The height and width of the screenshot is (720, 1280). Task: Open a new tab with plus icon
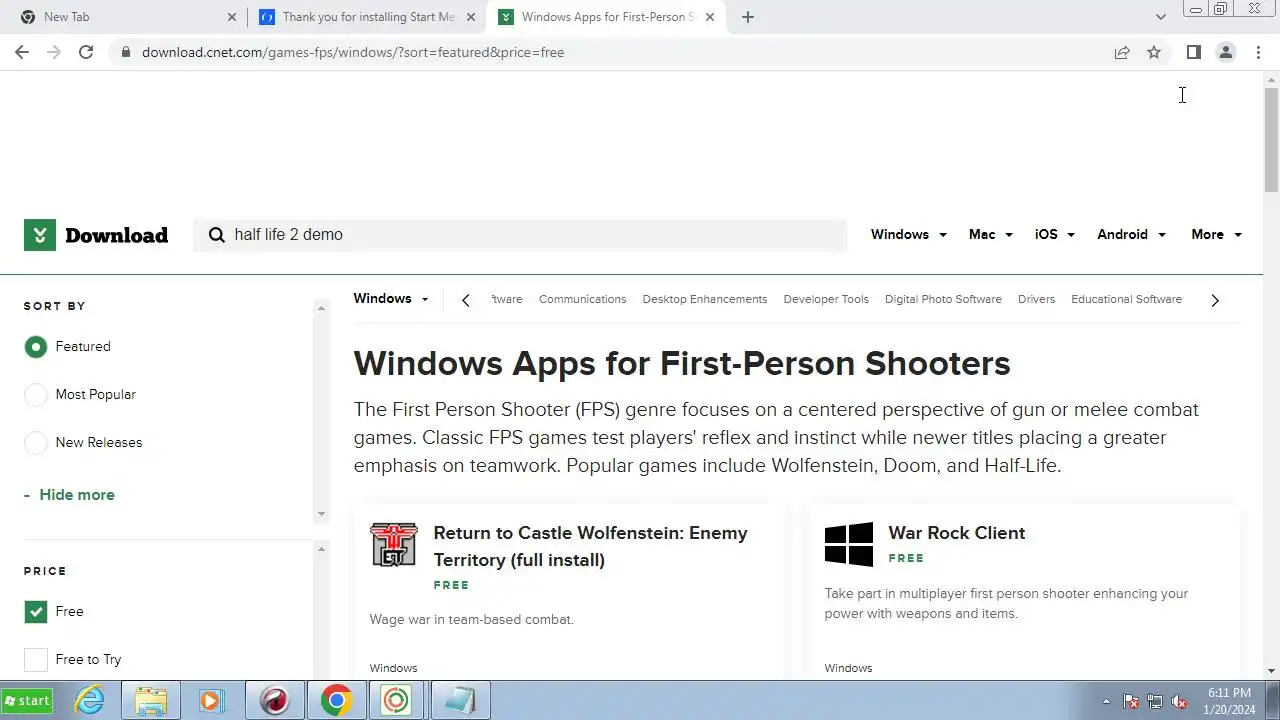(748, 17)
